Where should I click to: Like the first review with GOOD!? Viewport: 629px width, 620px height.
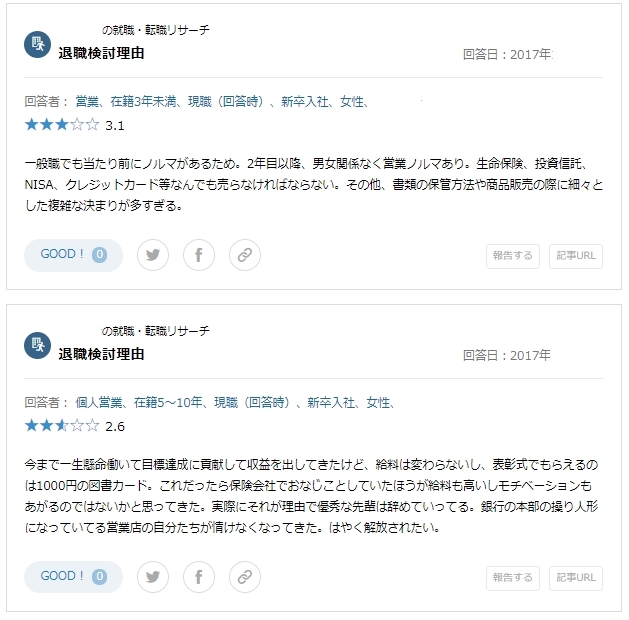(x=73, y=255)
